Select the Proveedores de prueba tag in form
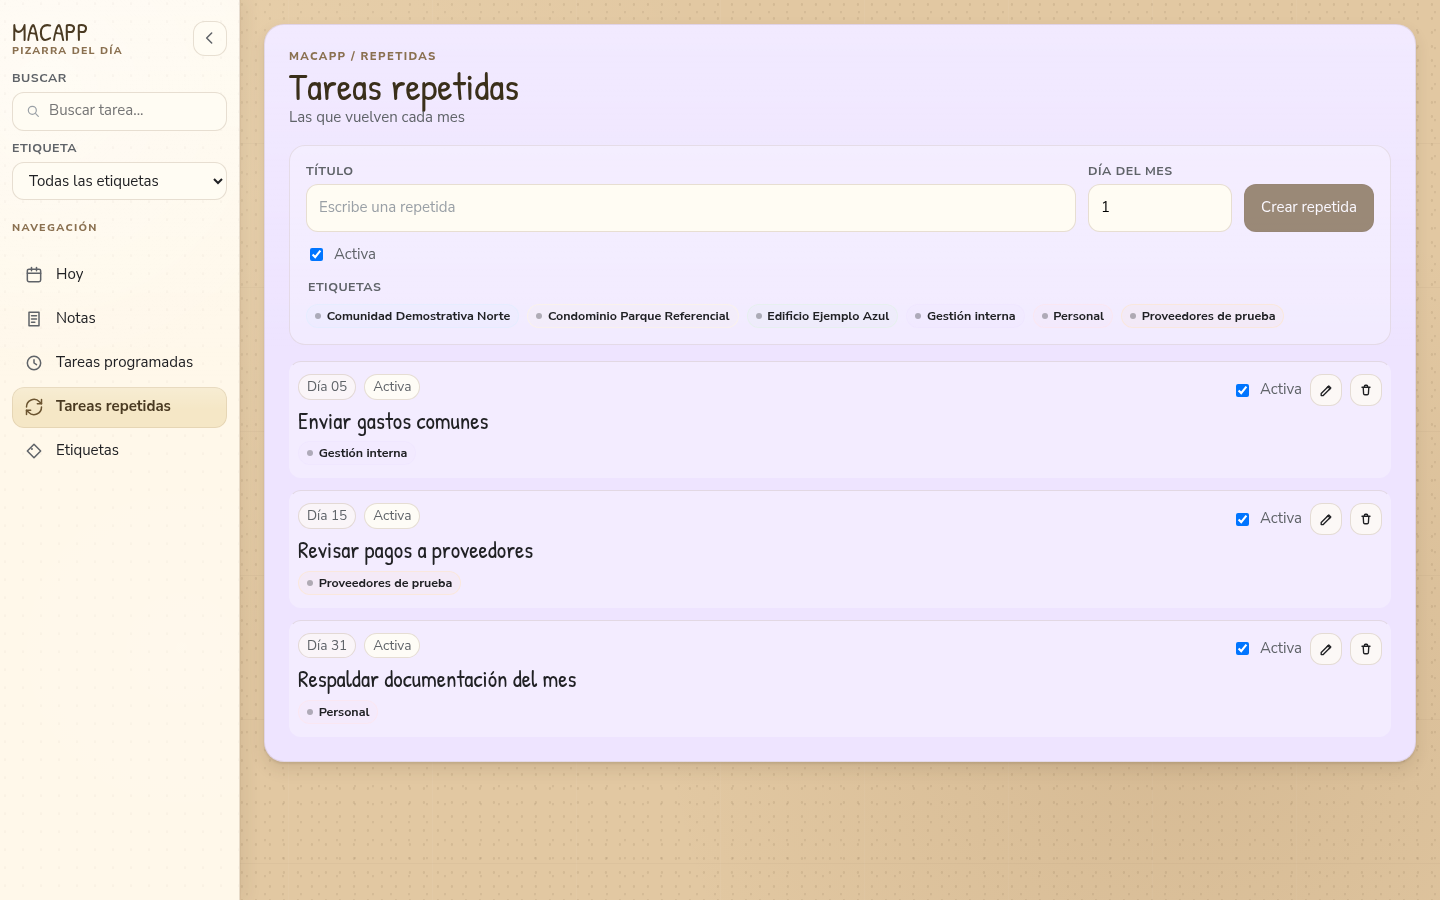Image resolution: width=1440 pixels, height=900 pixels. [x=1203, y=316]
